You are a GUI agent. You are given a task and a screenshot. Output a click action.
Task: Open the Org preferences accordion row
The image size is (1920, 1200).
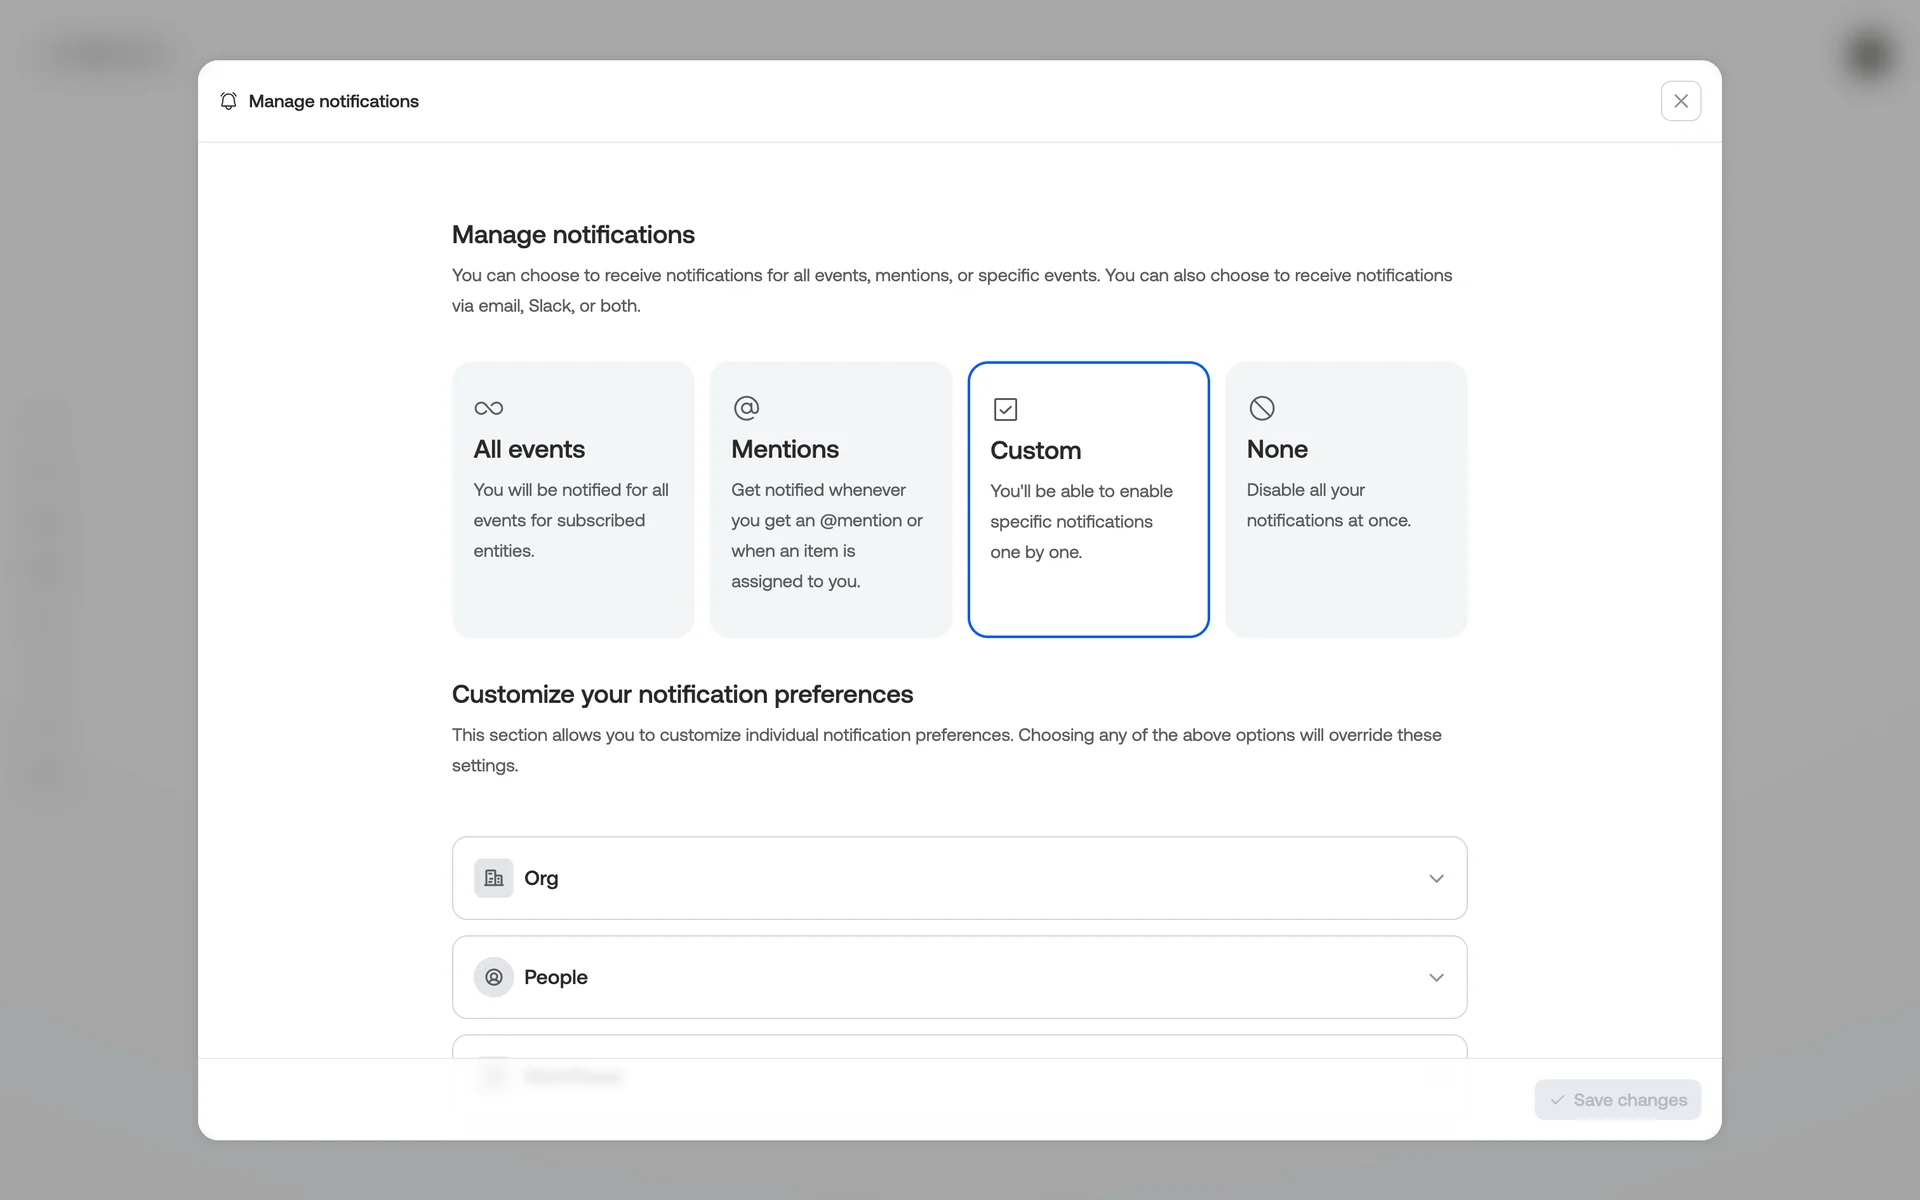tap(958, 878)
